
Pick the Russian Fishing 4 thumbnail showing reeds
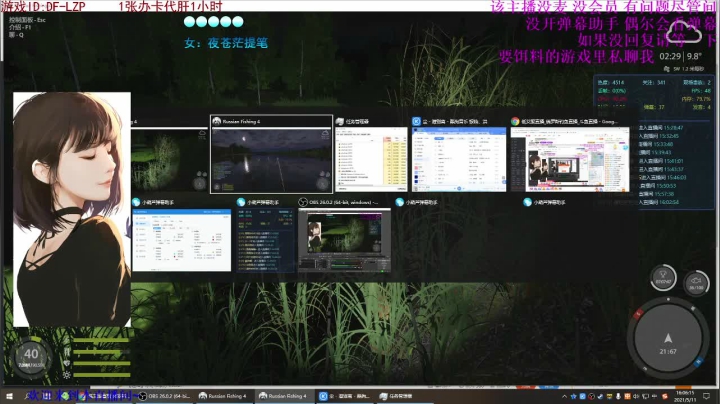click(169, 159)
